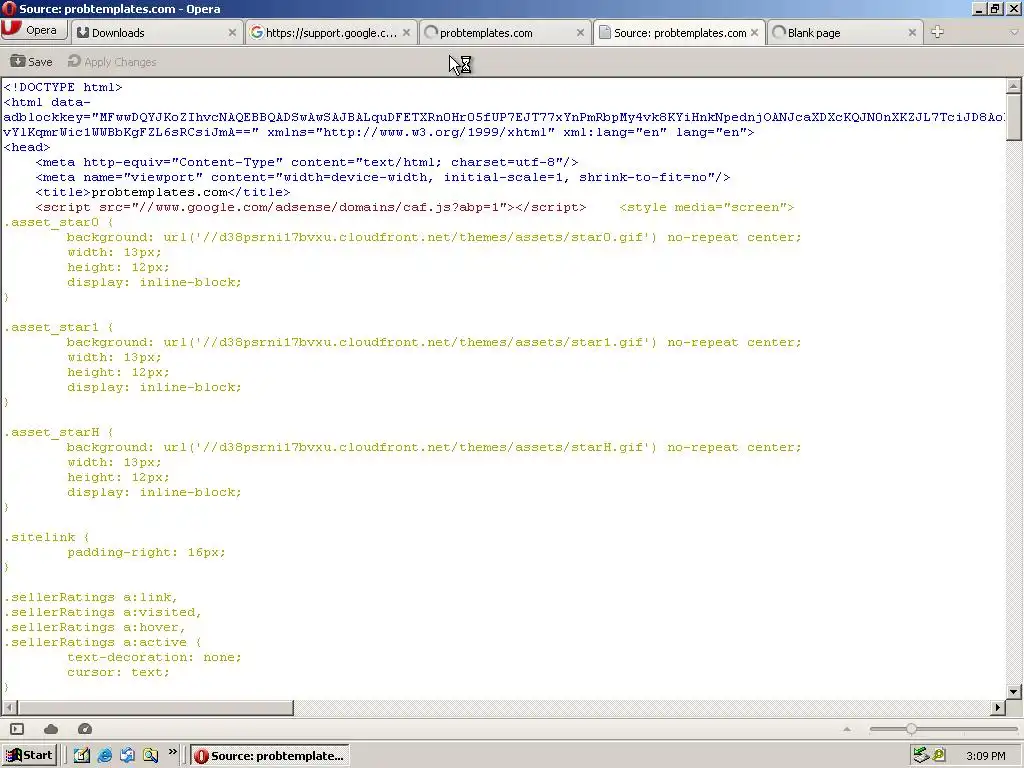Click the Apply Changes button
Image resolution: width=1024 pixels, height=768 pixels.
[x=112, y=61]
